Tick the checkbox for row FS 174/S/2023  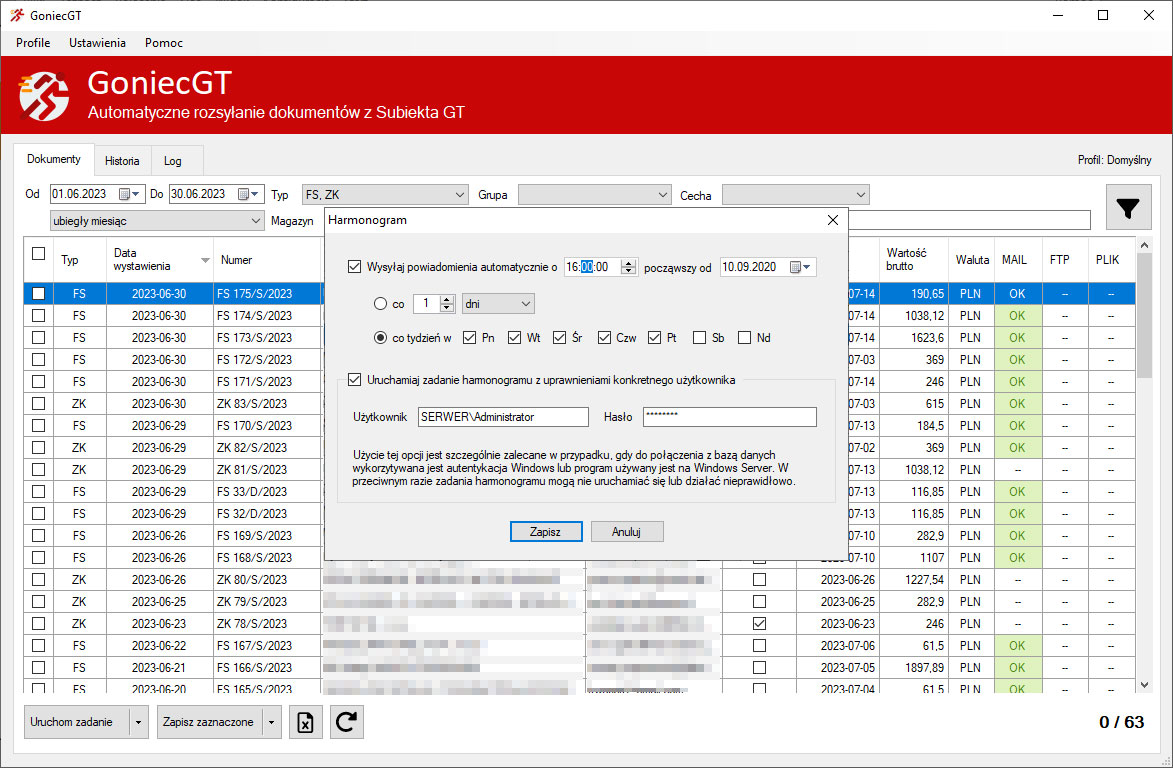click(x=39, y=316)
